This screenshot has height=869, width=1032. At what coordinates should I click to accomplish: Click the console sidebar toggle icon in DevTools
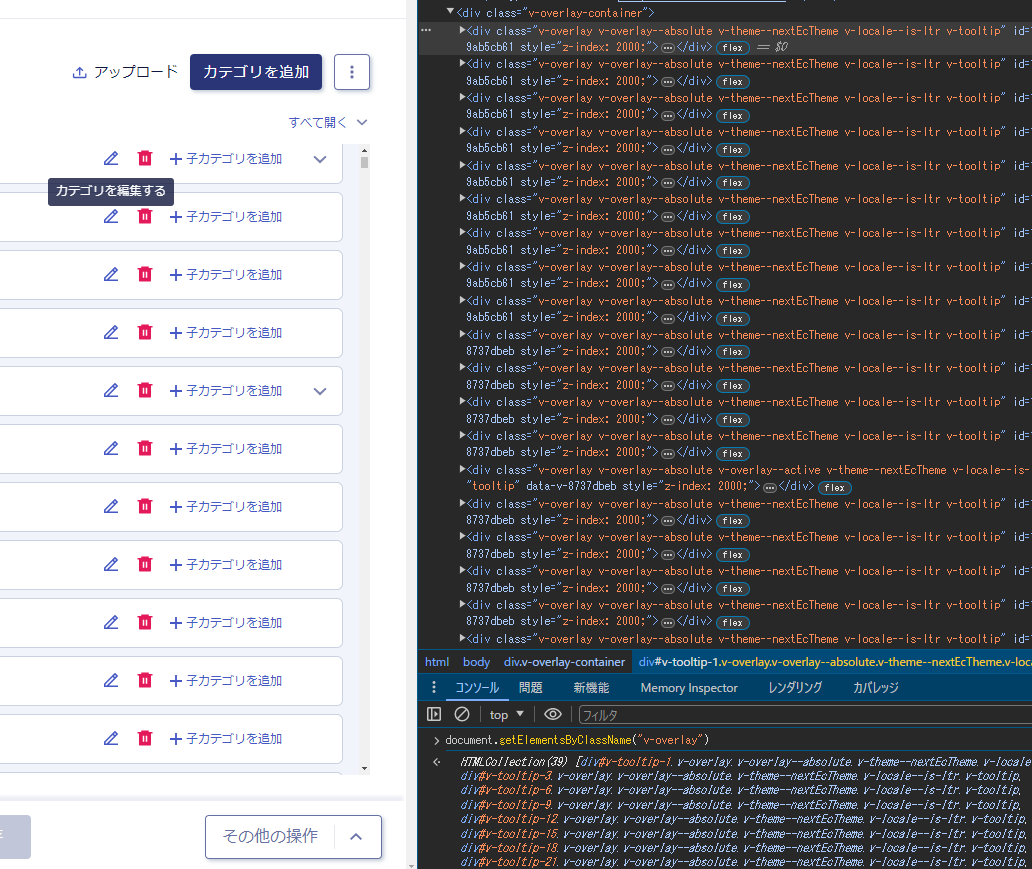click(434, 714)
